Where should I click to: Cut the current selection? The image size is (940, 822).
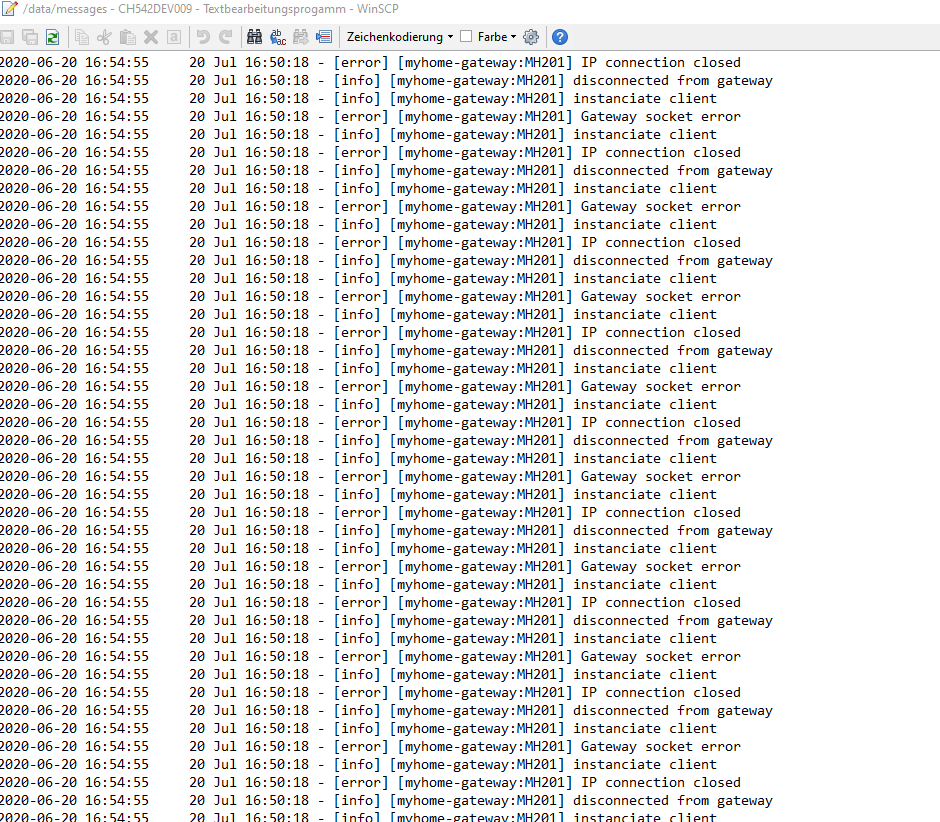(104, 36)
